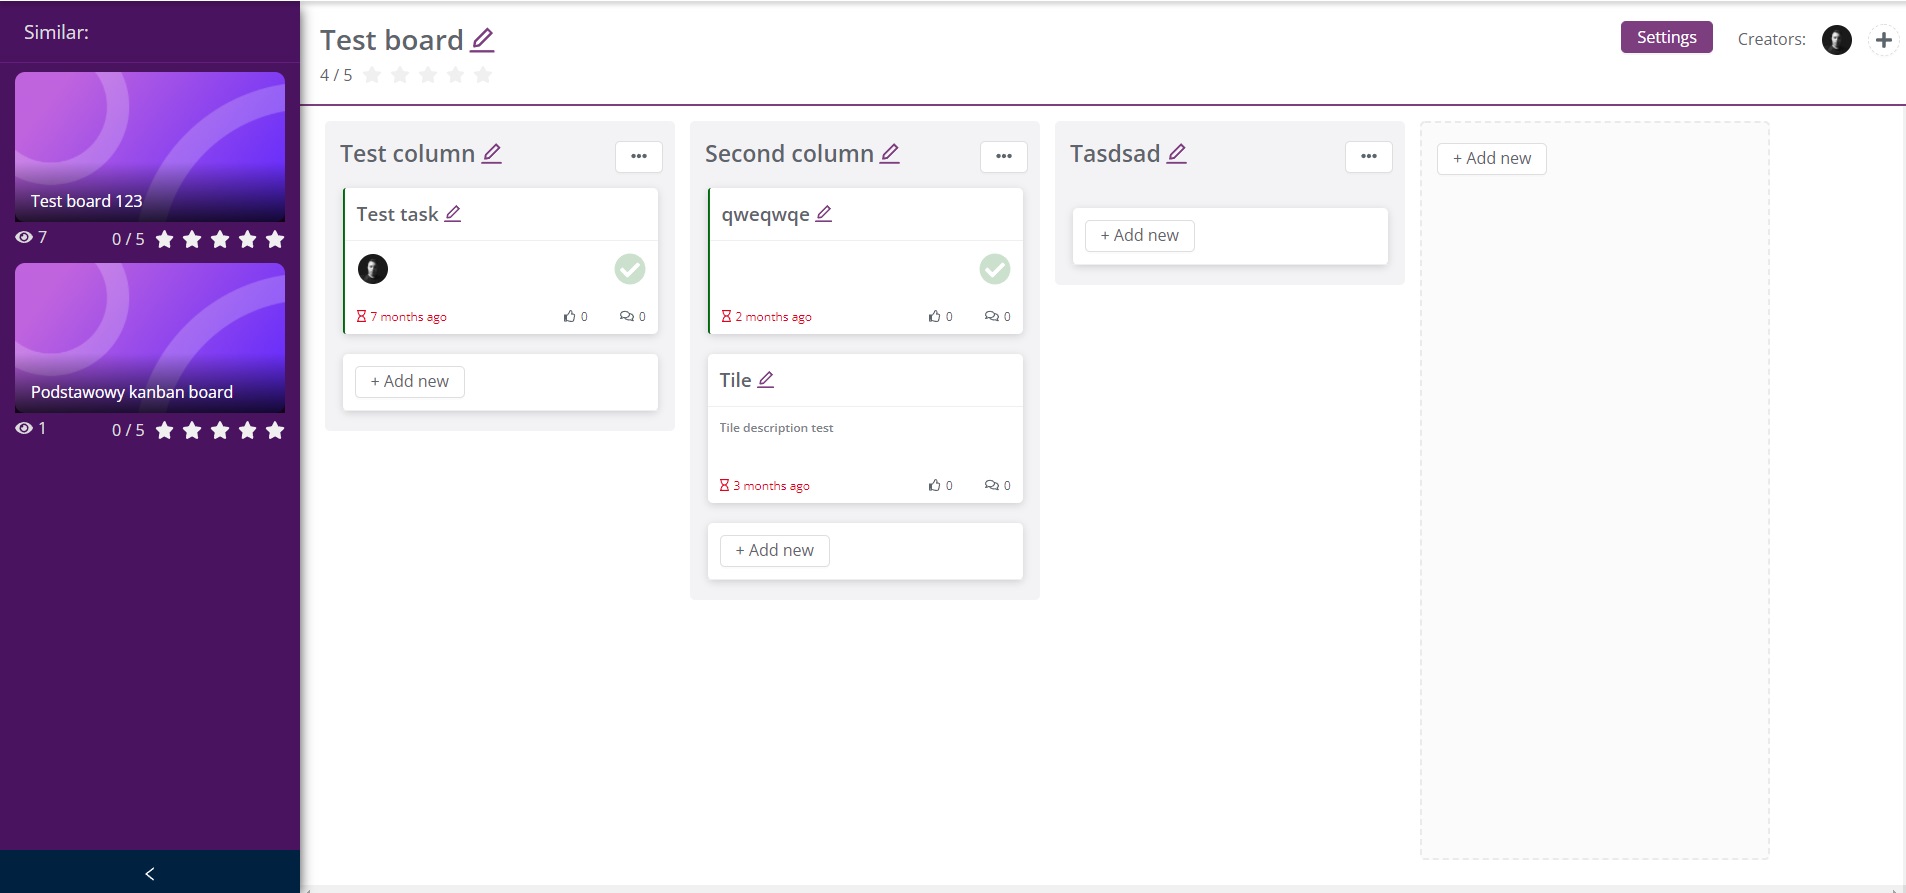1906x893 pixels.
Task: Click thumbs-up on Test task card
Action: click(569, 317)
